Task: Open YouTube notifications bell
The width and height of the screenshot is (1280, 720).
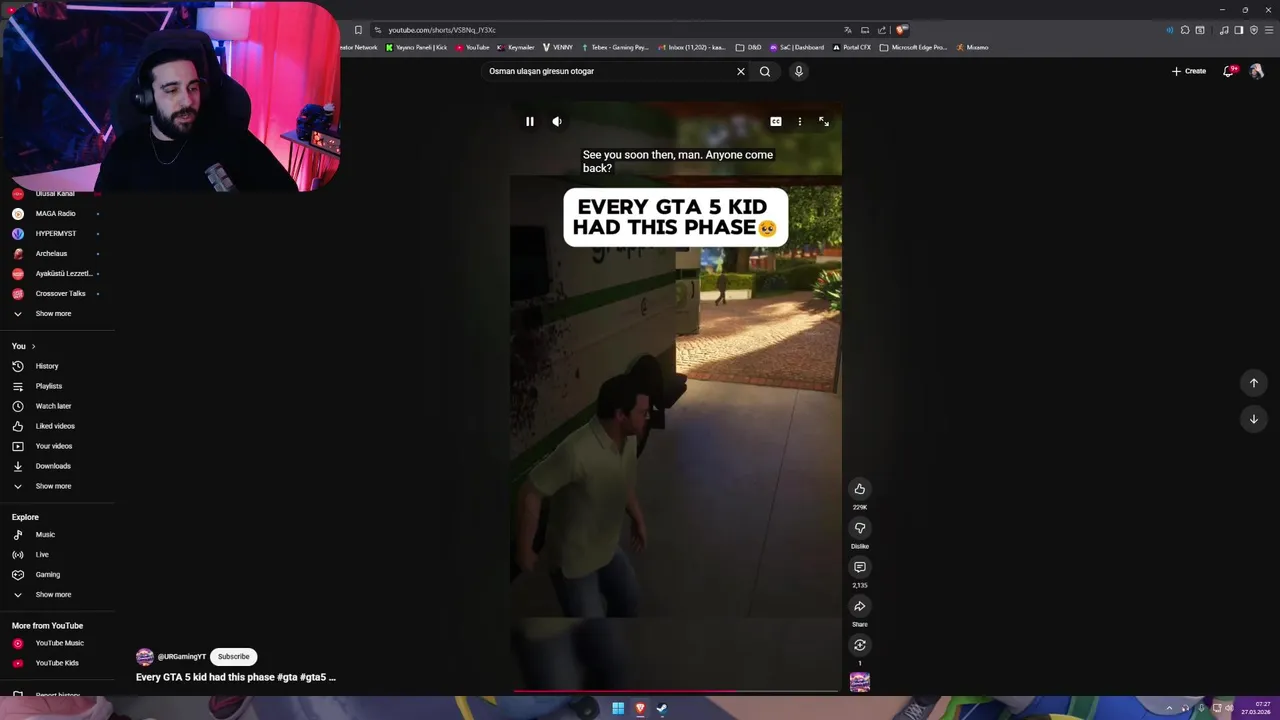Action: coord(1229,72)
